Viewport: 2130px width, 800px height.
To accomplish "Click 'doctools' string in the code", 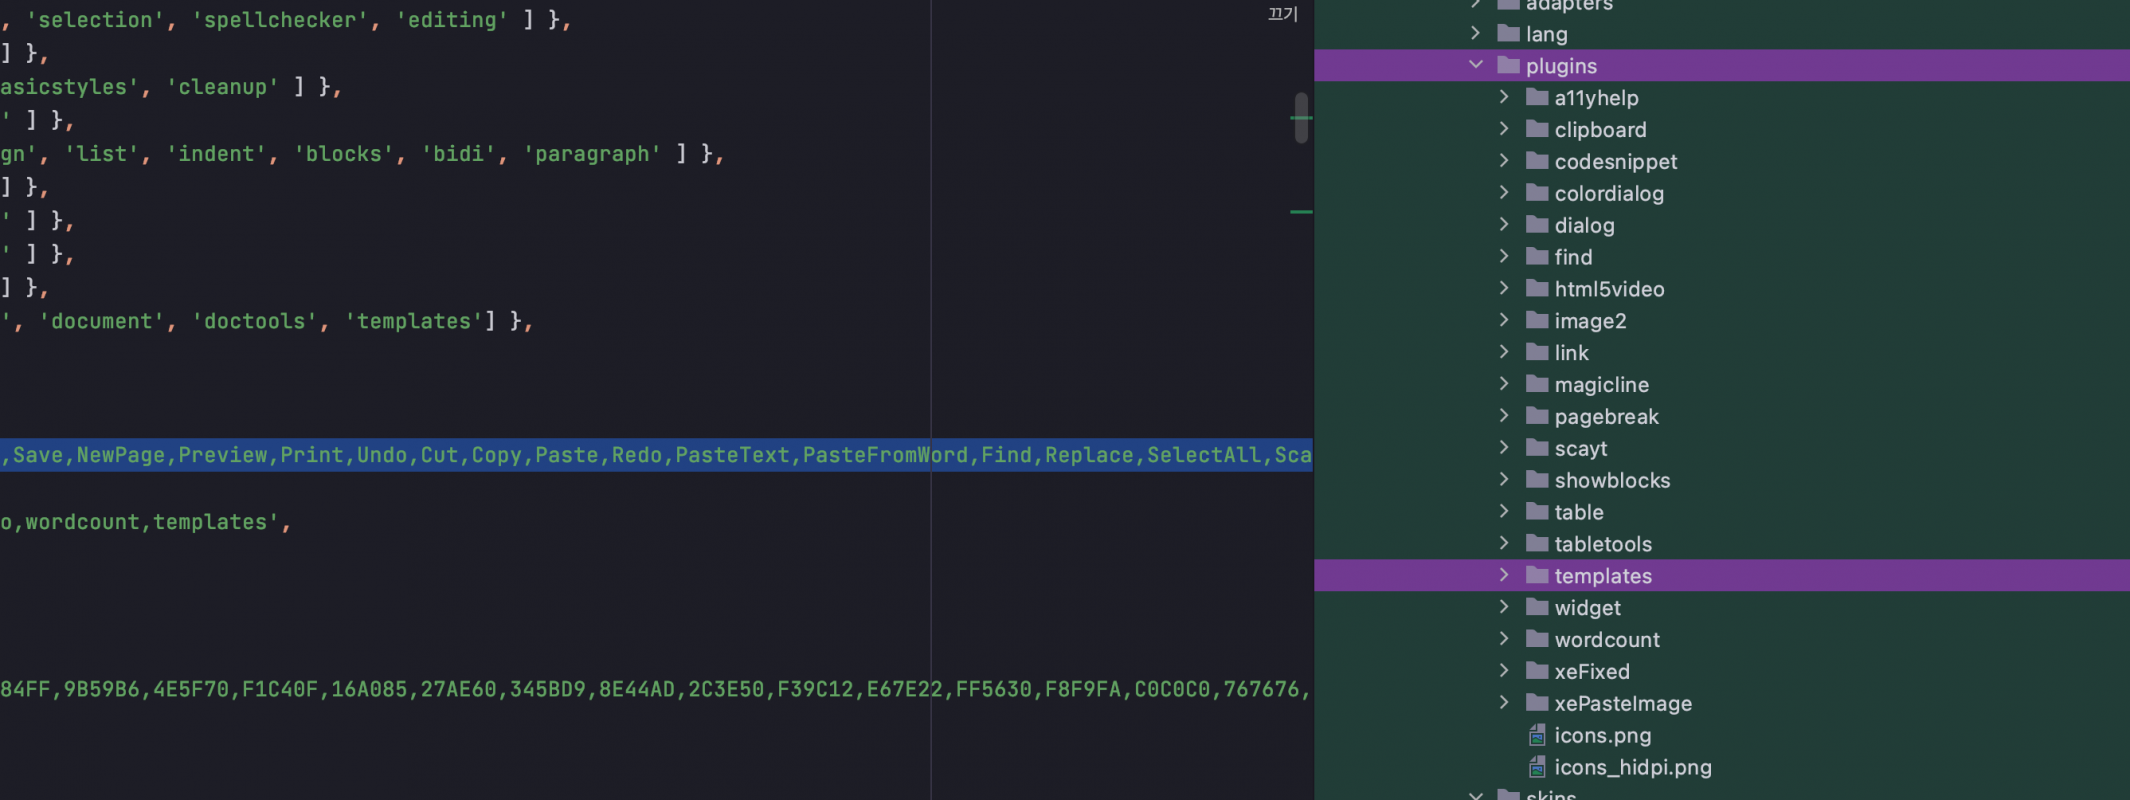I will (x=254, y=321).
